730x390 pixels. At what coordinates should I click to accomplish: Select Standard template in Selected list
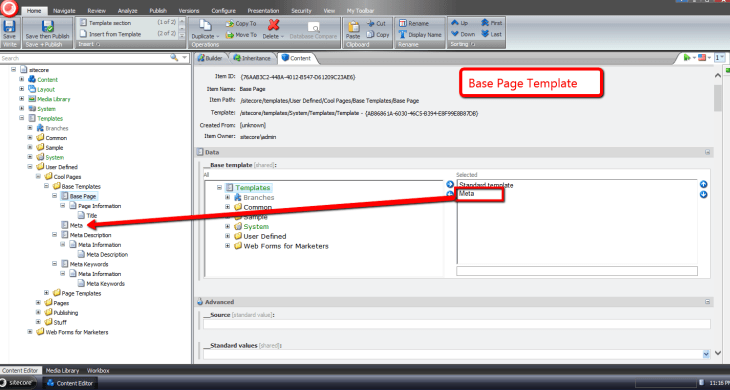click(486, 185)
